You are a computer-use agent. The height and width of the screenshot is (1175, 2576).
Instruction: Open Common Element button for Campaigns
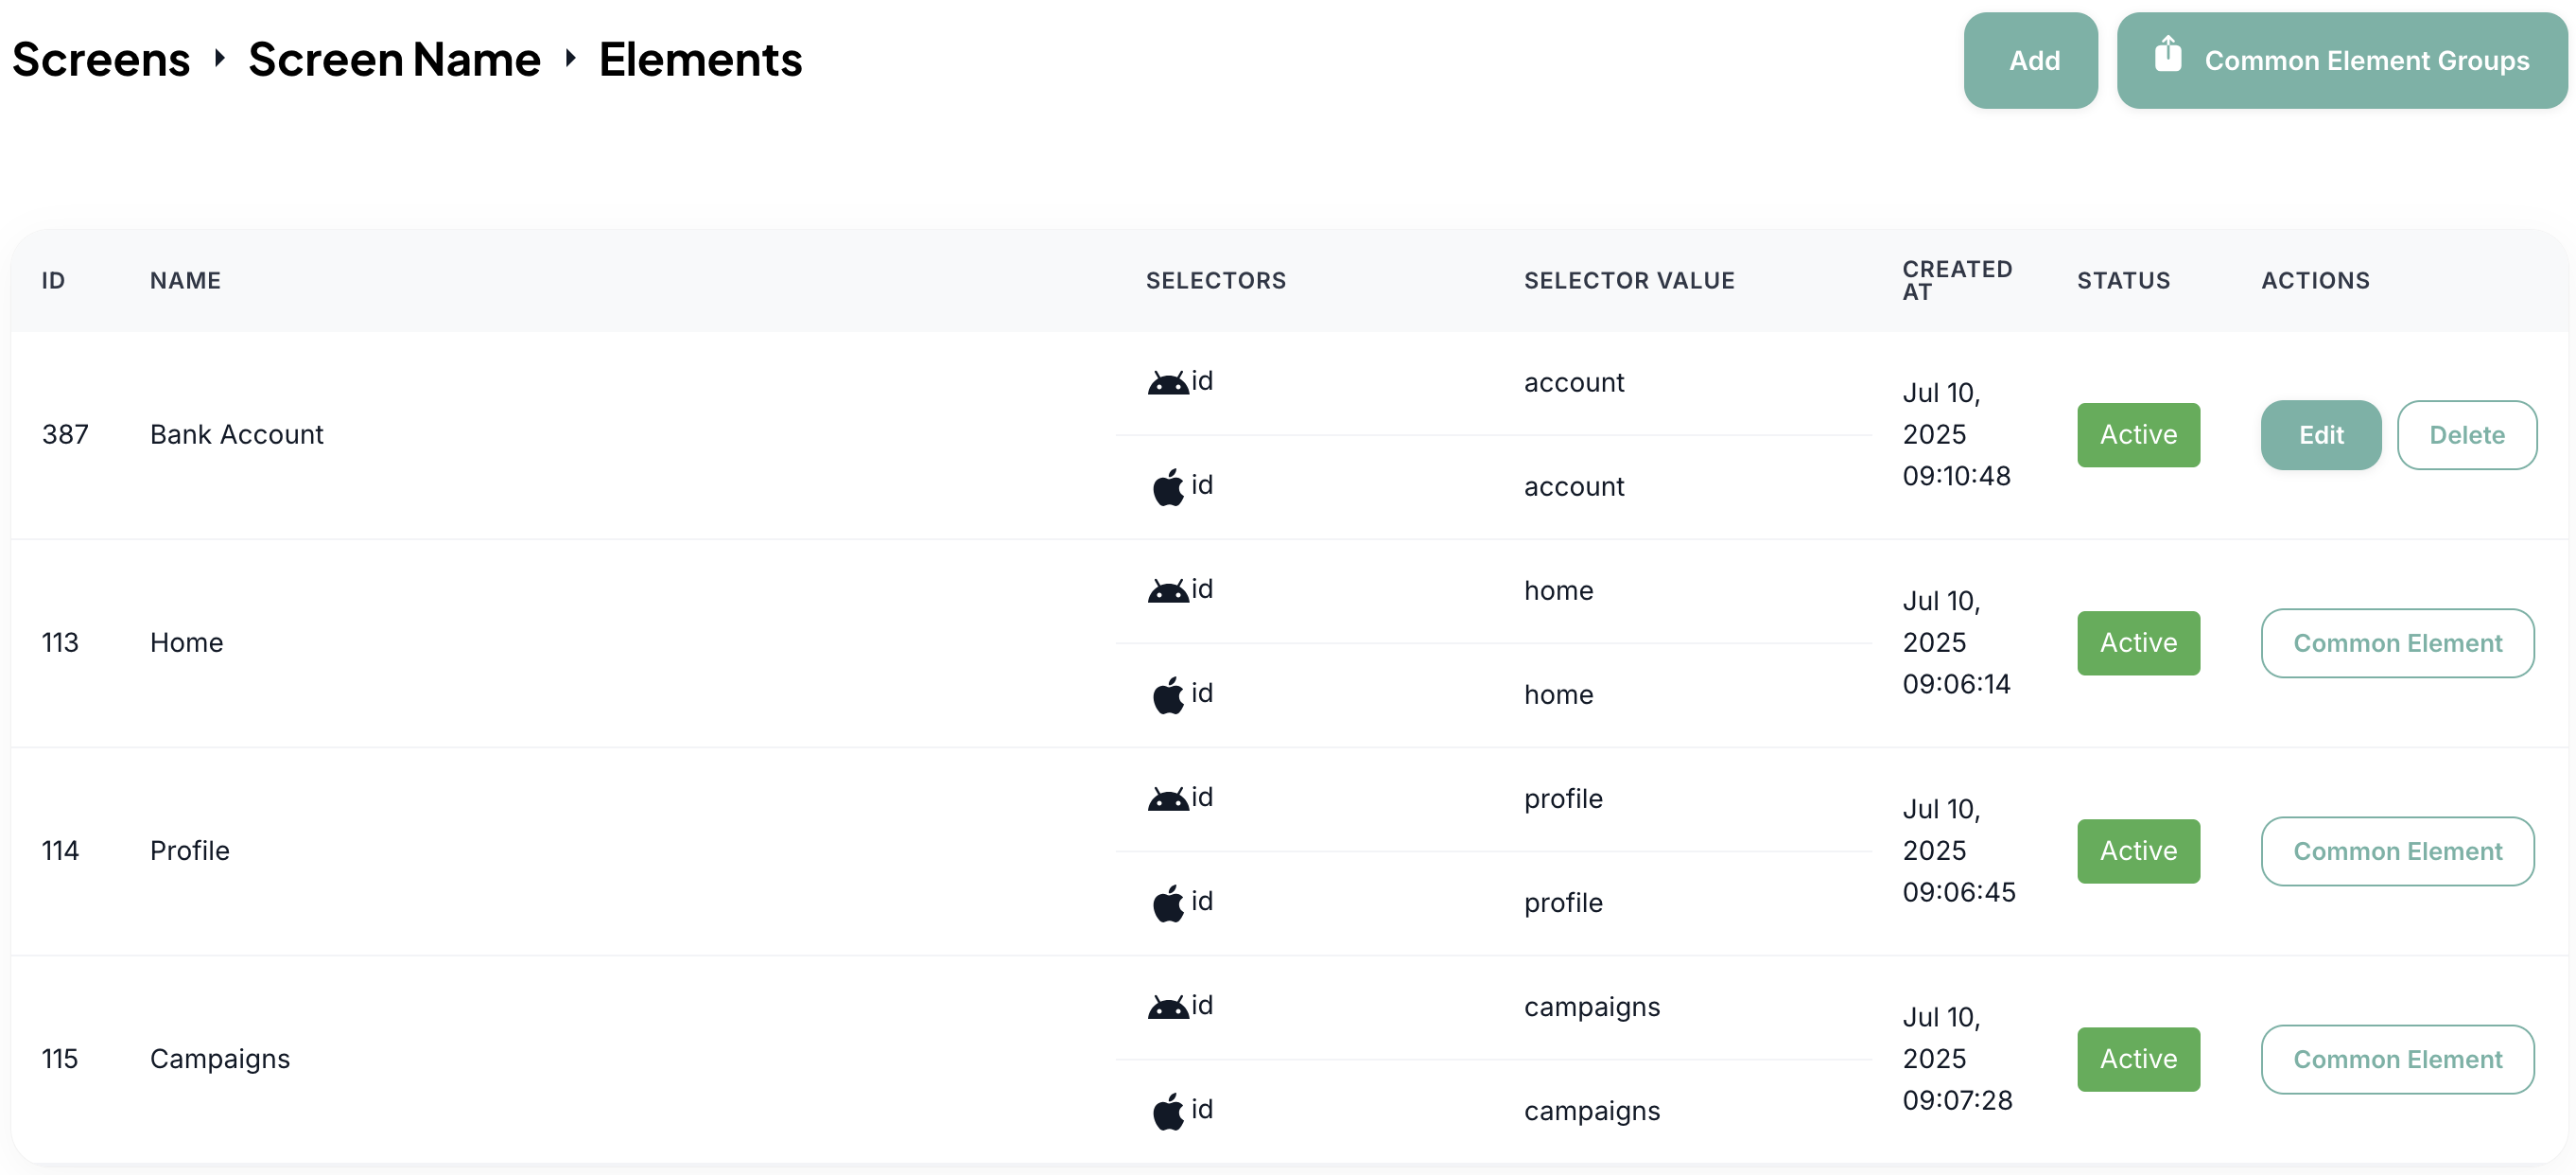[x=2396, y=1059]
